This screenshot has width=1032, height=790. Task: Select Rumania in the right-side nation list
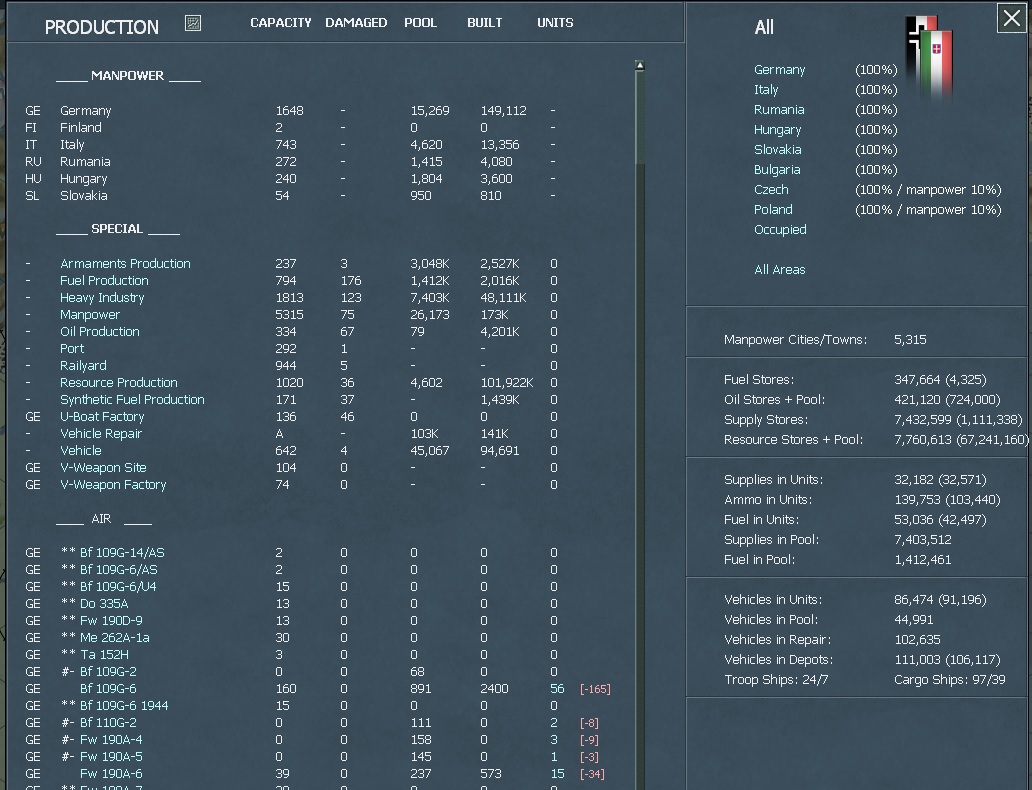click(x=780, y=109)
